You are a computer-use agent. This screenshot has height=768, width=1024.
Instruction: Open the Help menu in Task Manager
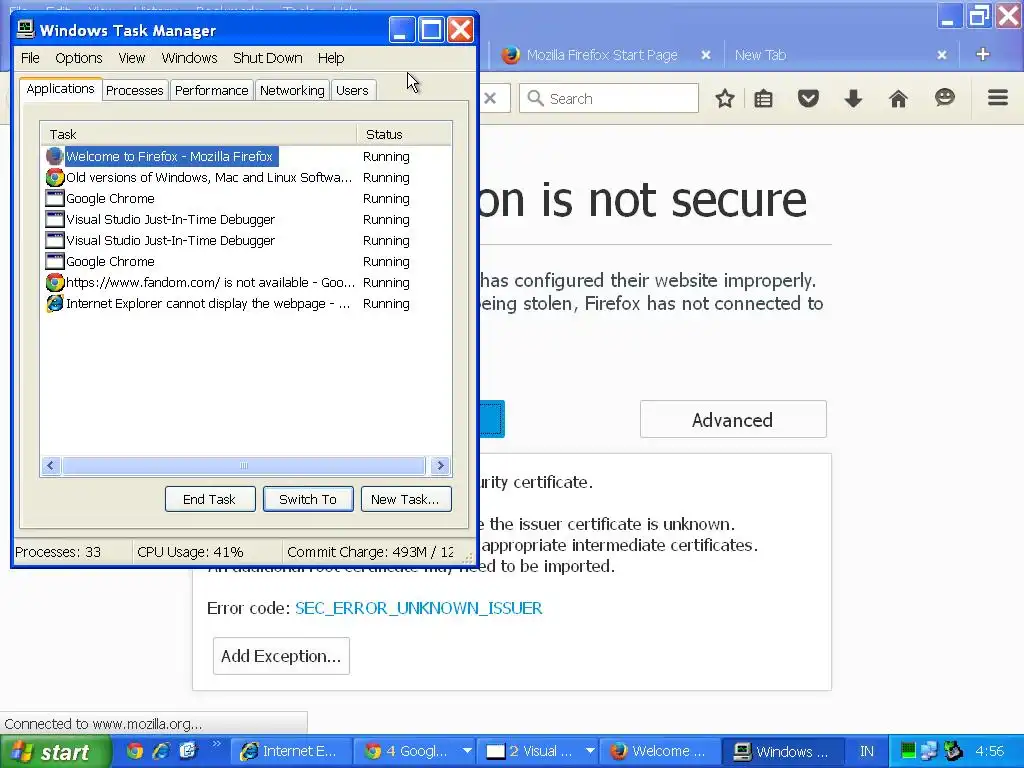pyautogui.click(x=331, y=58)
